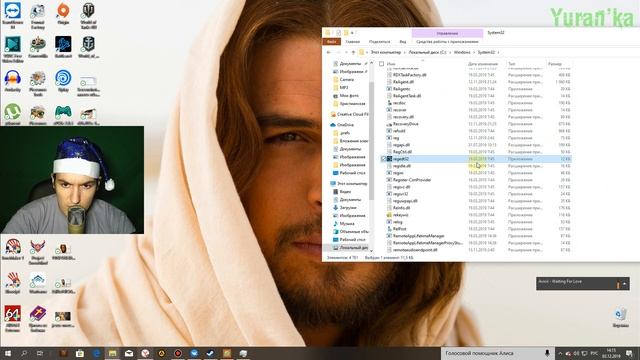Viewport: 640px width, 360px height.
Task: Open the ePSXe gamepad desktop shortcut
Action: (63, 114)
